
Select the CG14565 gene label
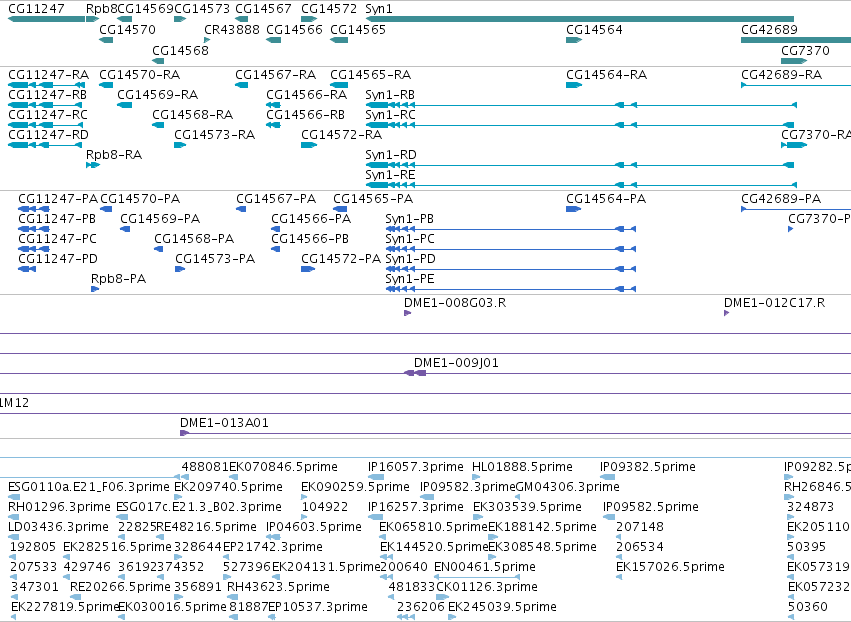tap(358, 29)
